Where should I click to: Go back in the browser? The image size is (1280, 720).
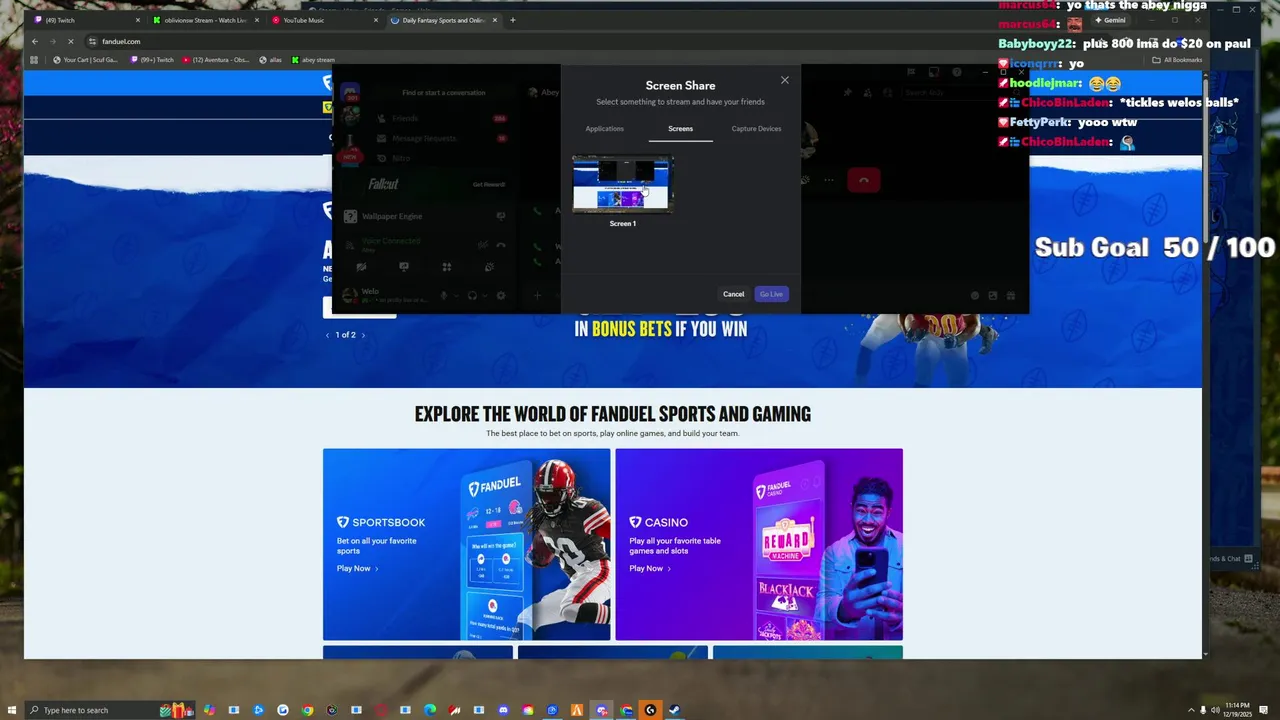(x=35, y=41)
